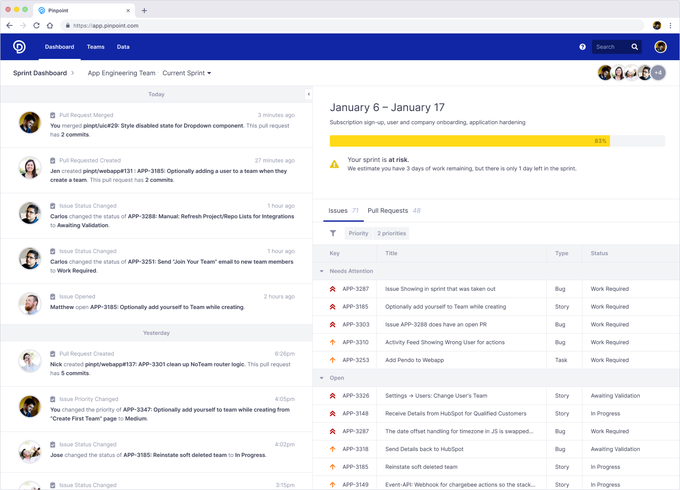Viewport: 680px width, 490px height.
Task: Click the high priority icon for APP-3287 bug
Action: pos(333,289)
